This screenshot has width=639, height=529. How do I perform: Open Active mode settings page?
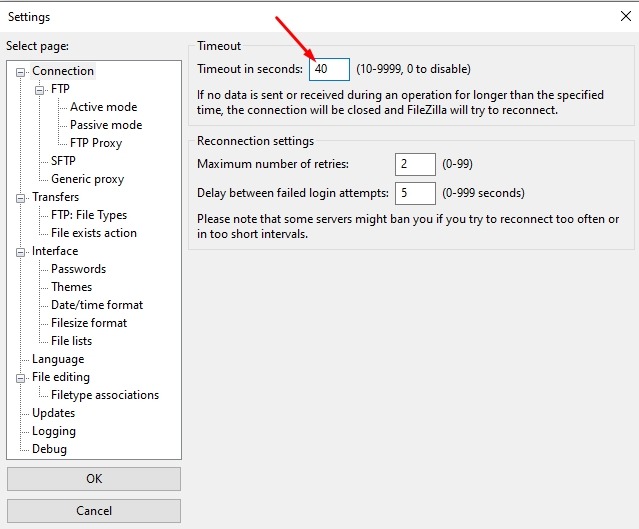coord(104,107)
